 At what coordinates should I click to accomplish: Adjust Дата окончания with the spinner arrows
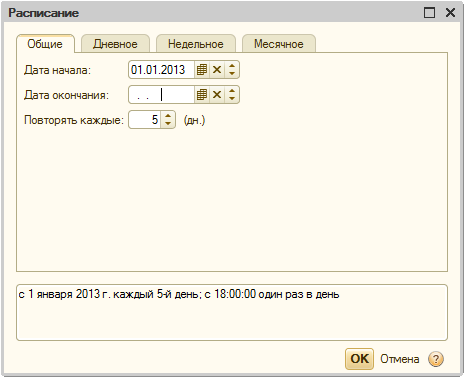tap(232, 95)
